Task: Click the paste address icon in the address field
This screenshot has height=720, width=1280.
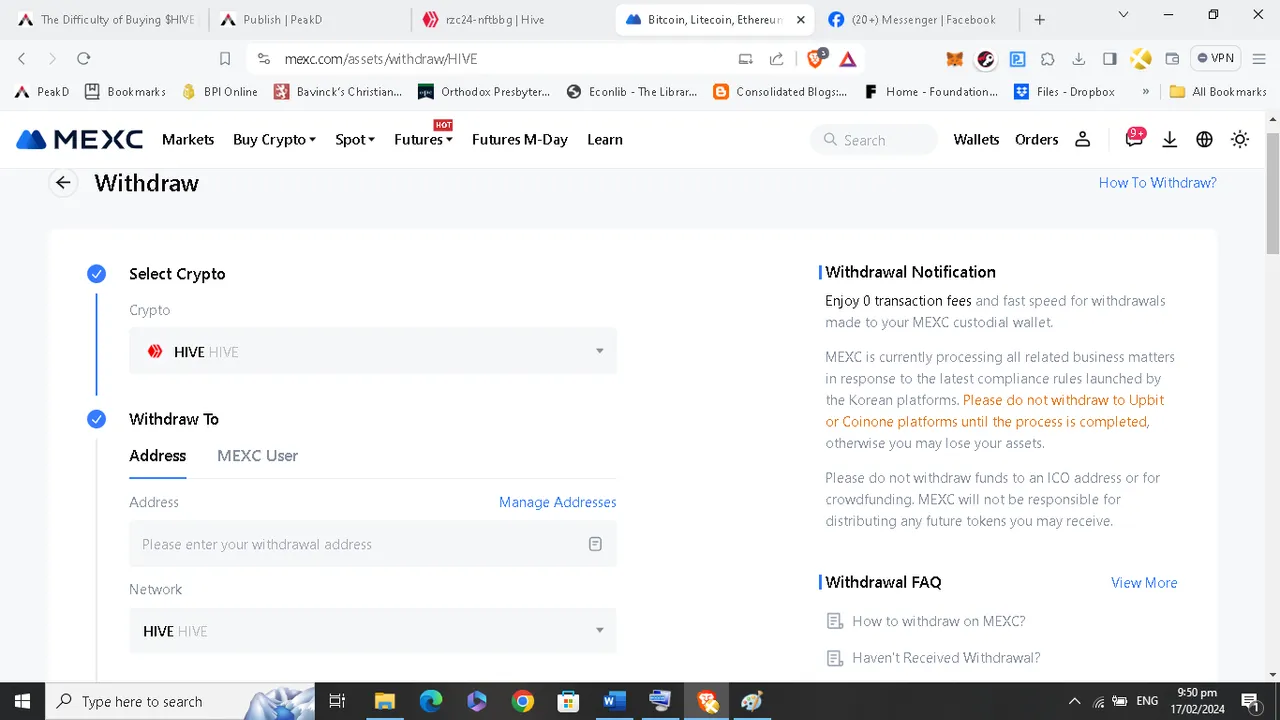Action: point(595,544)
